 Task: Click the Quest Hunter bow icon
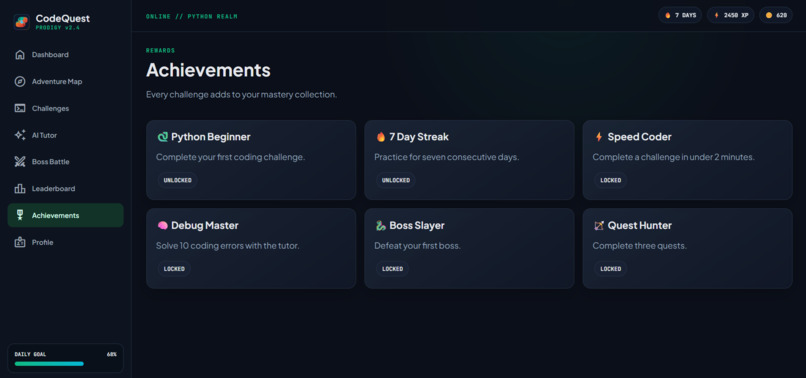pos(599,225)
